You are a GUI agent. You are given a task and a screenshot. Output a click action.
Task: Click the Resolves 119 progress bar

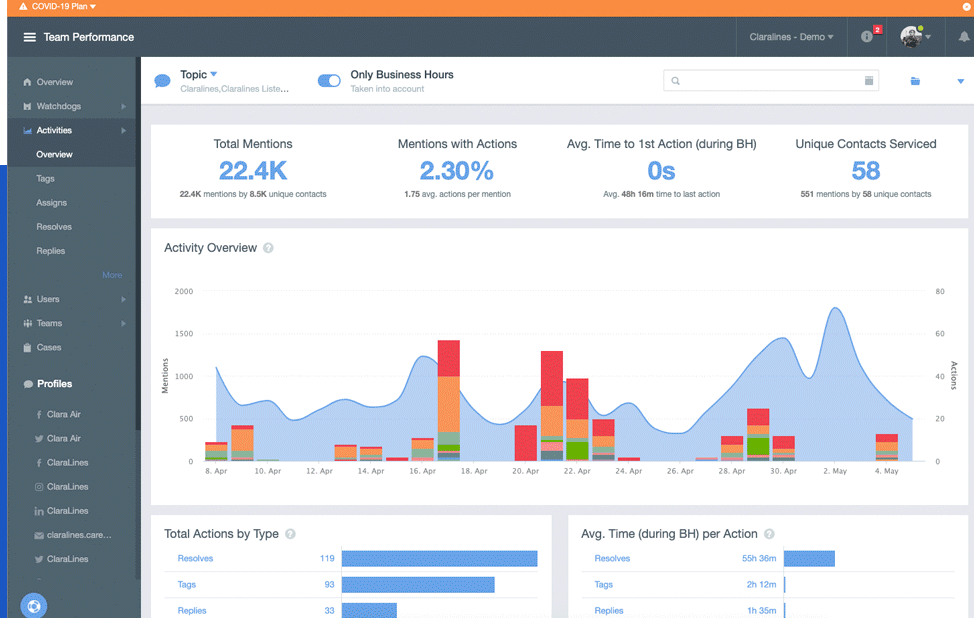point(439,558)
